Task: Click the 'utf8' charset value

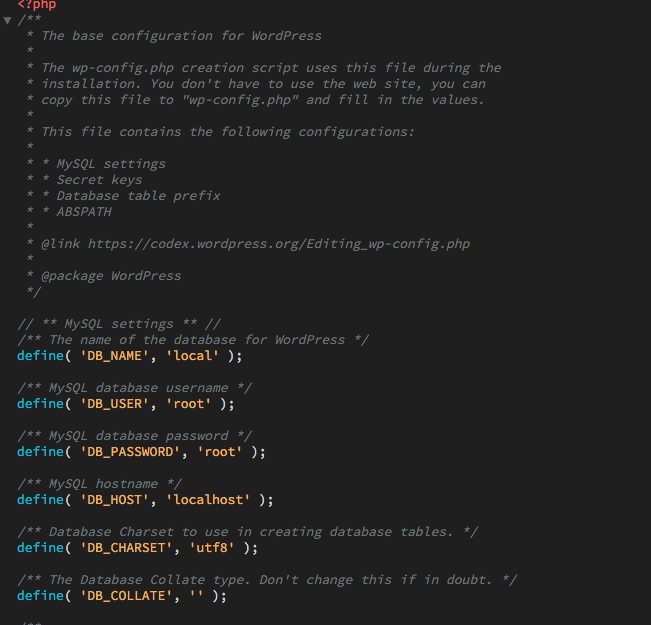Action: 215,548
